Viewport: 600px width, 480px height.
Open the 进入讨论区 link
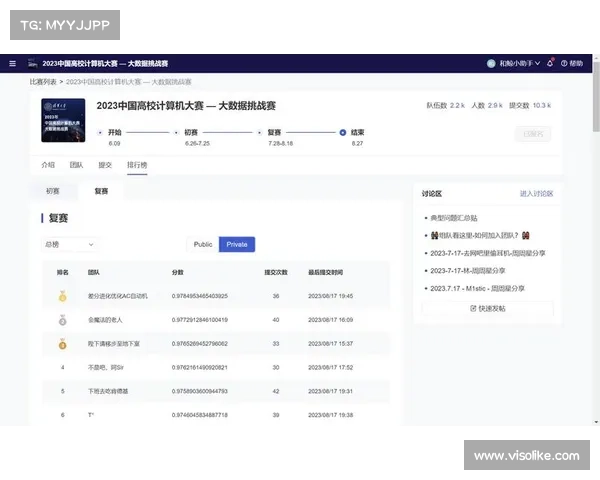(536, 193)
